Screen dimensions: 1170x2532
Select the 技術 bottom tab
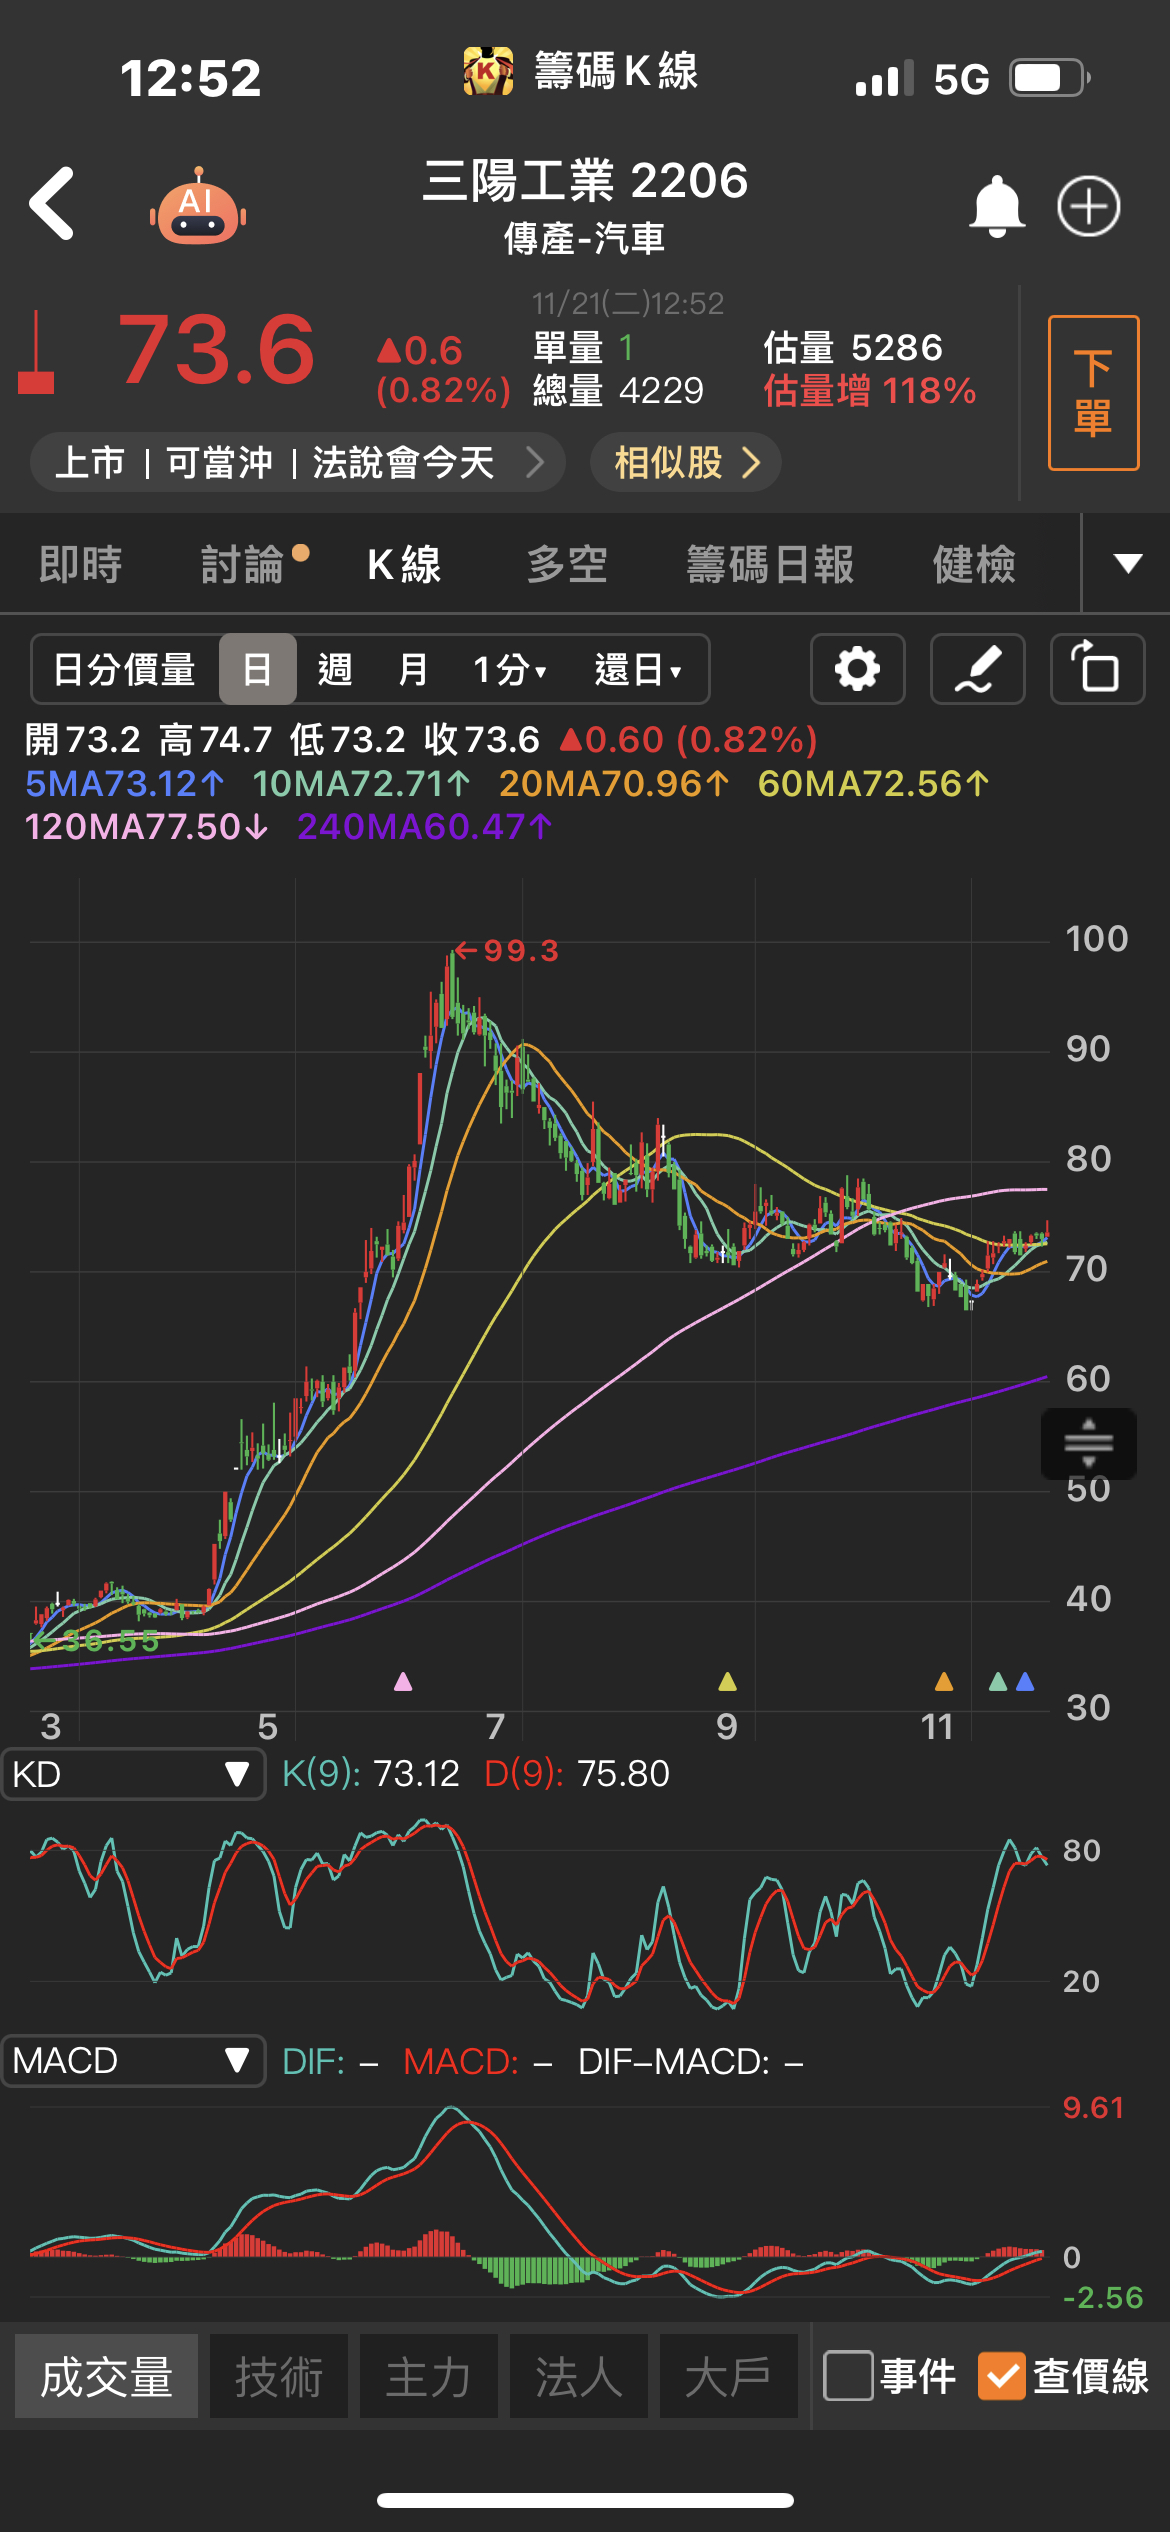[x=279, y=2376]
